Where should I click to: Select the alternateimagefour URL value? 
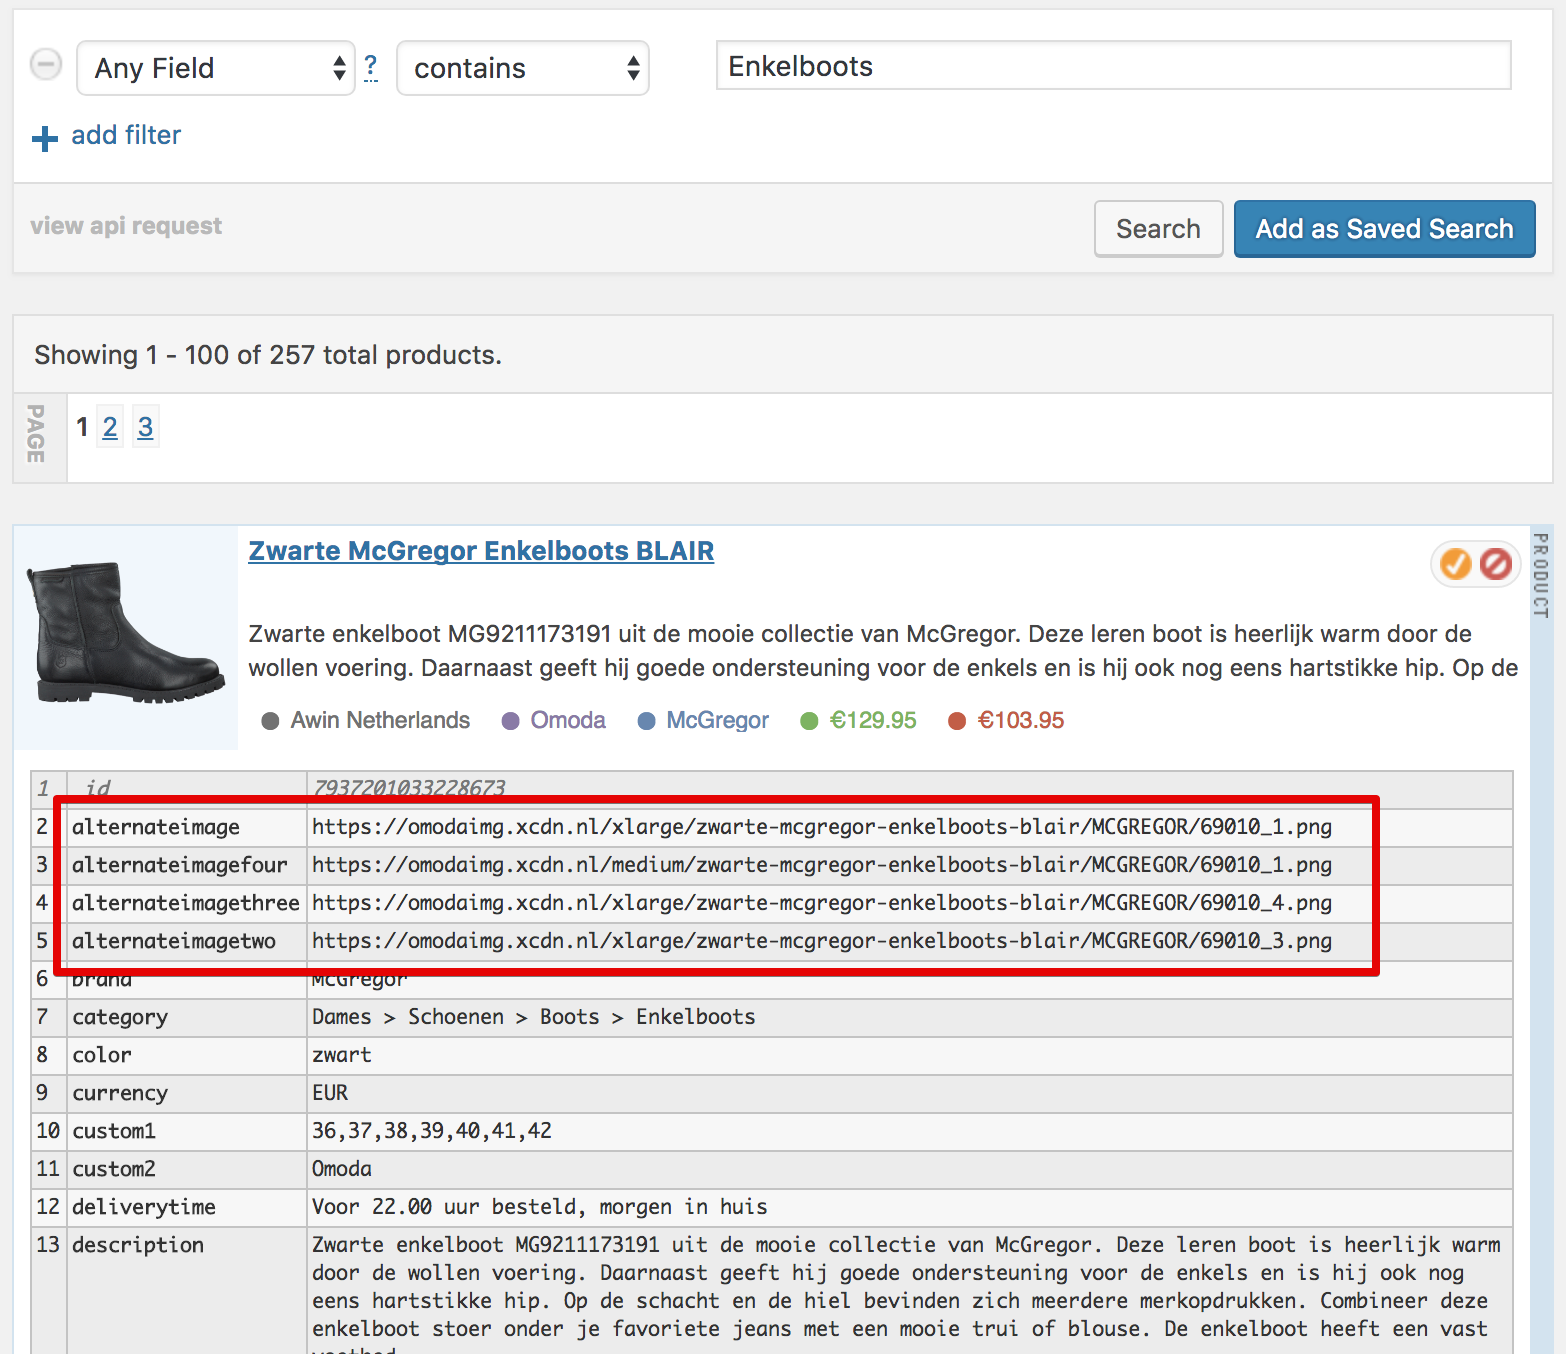click(822, 865)
